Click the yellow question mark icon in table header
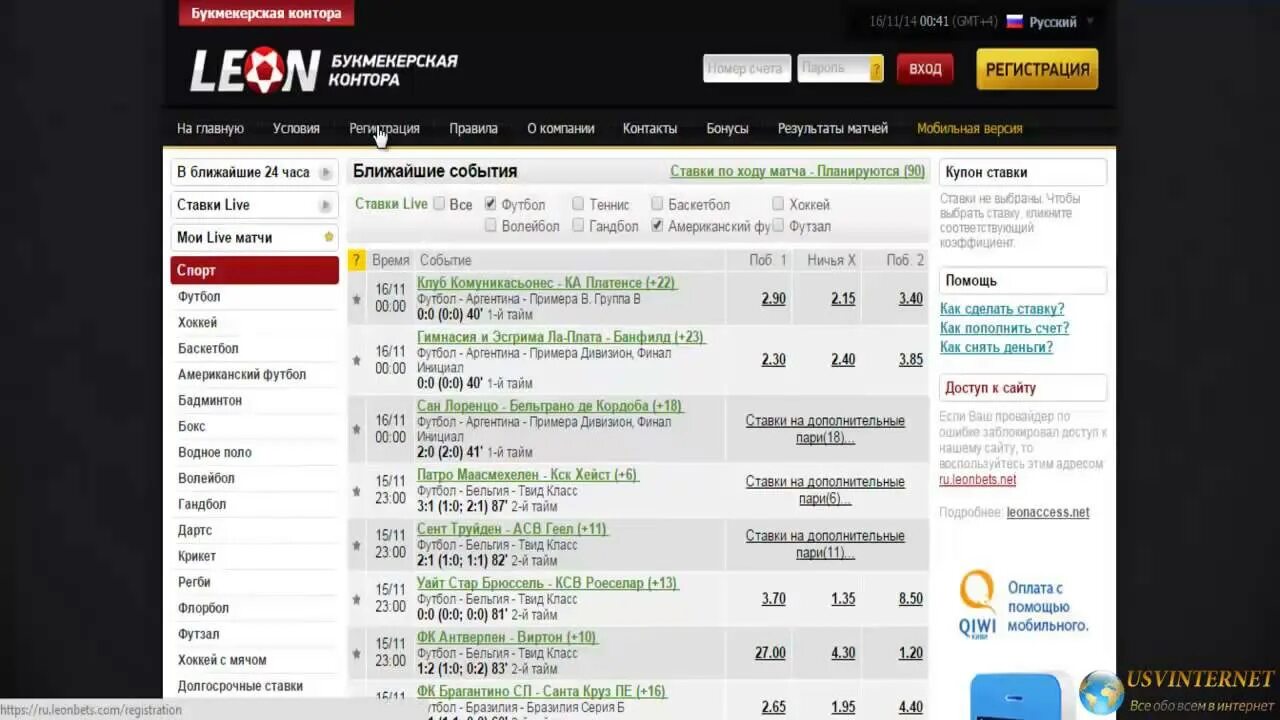The height and width of the screenshot is (720, 1280). coord(357,260)
